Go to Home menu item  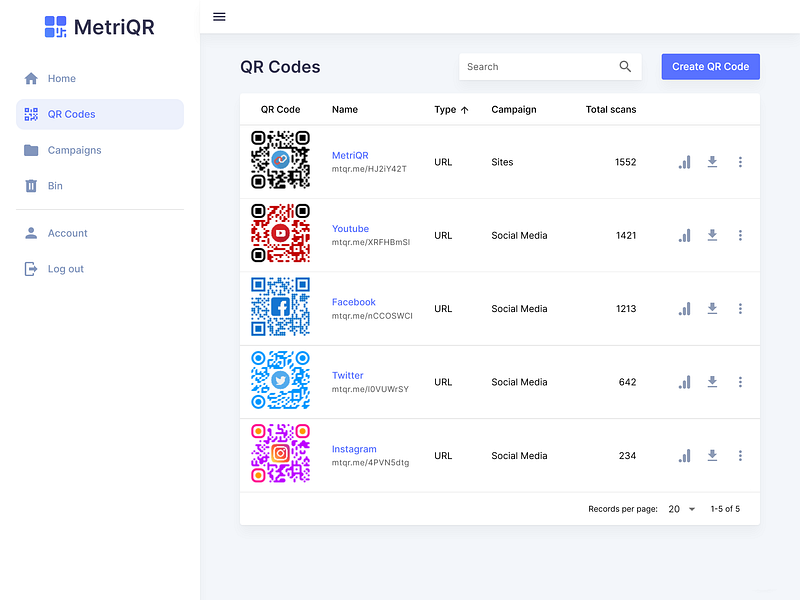[x=100, y=79]
